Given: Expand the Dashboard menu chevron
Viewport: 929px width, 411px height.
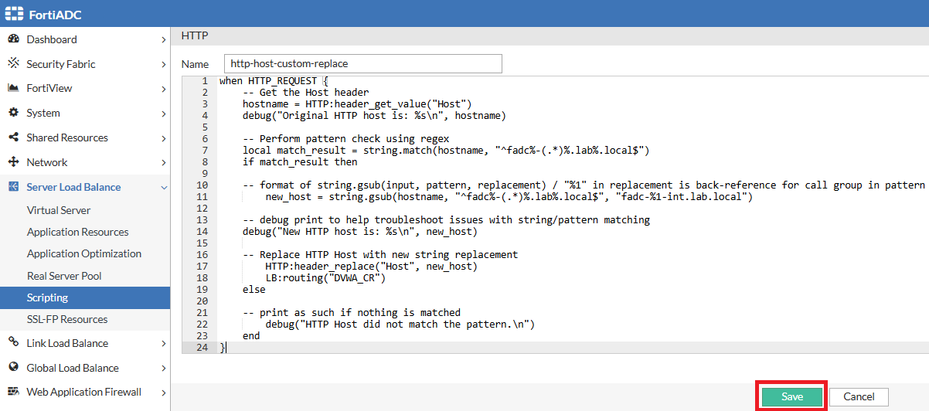Looking at the screenshot, I should (163, 40).
